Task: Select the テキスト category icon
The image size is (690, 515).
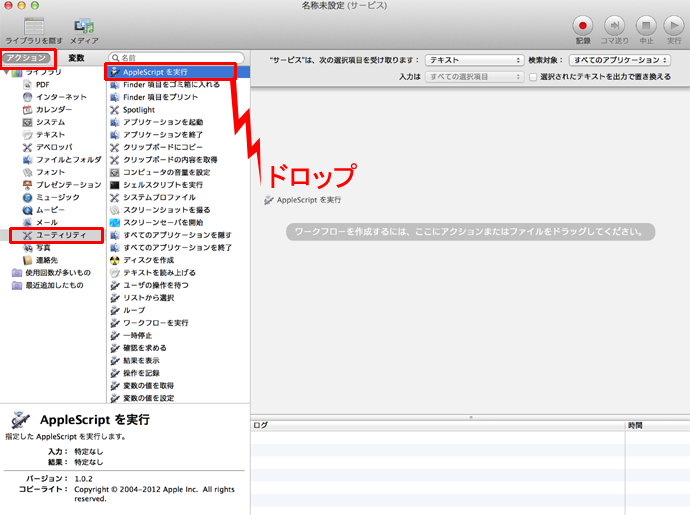Action: tap(27, 135)
